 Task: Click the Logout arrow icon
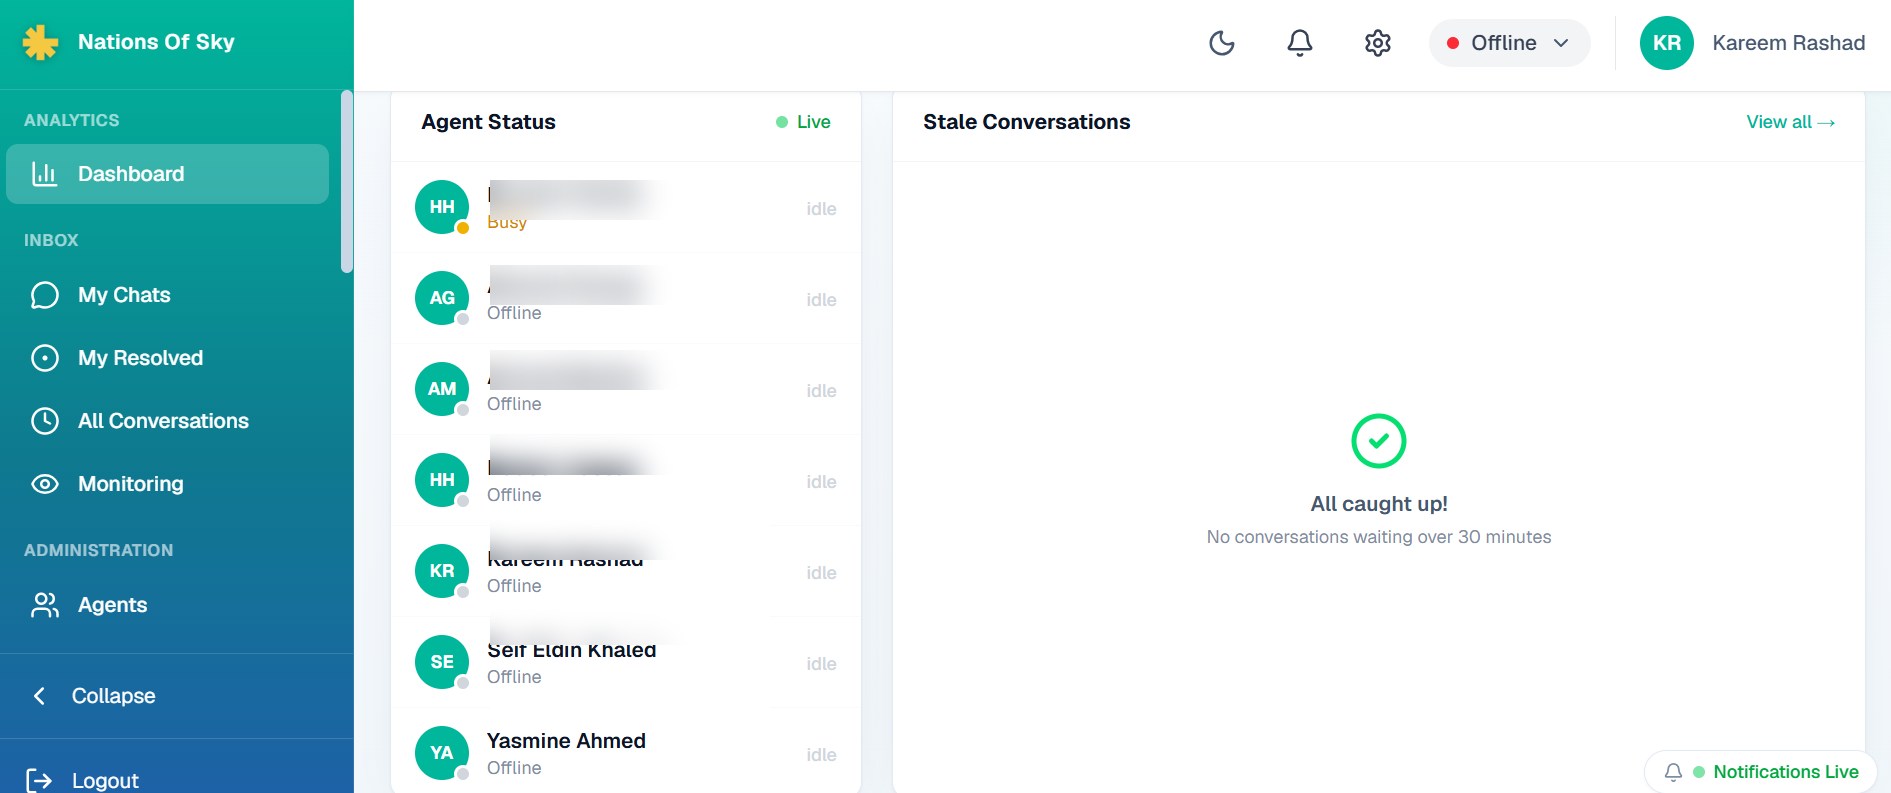(39, 780)
